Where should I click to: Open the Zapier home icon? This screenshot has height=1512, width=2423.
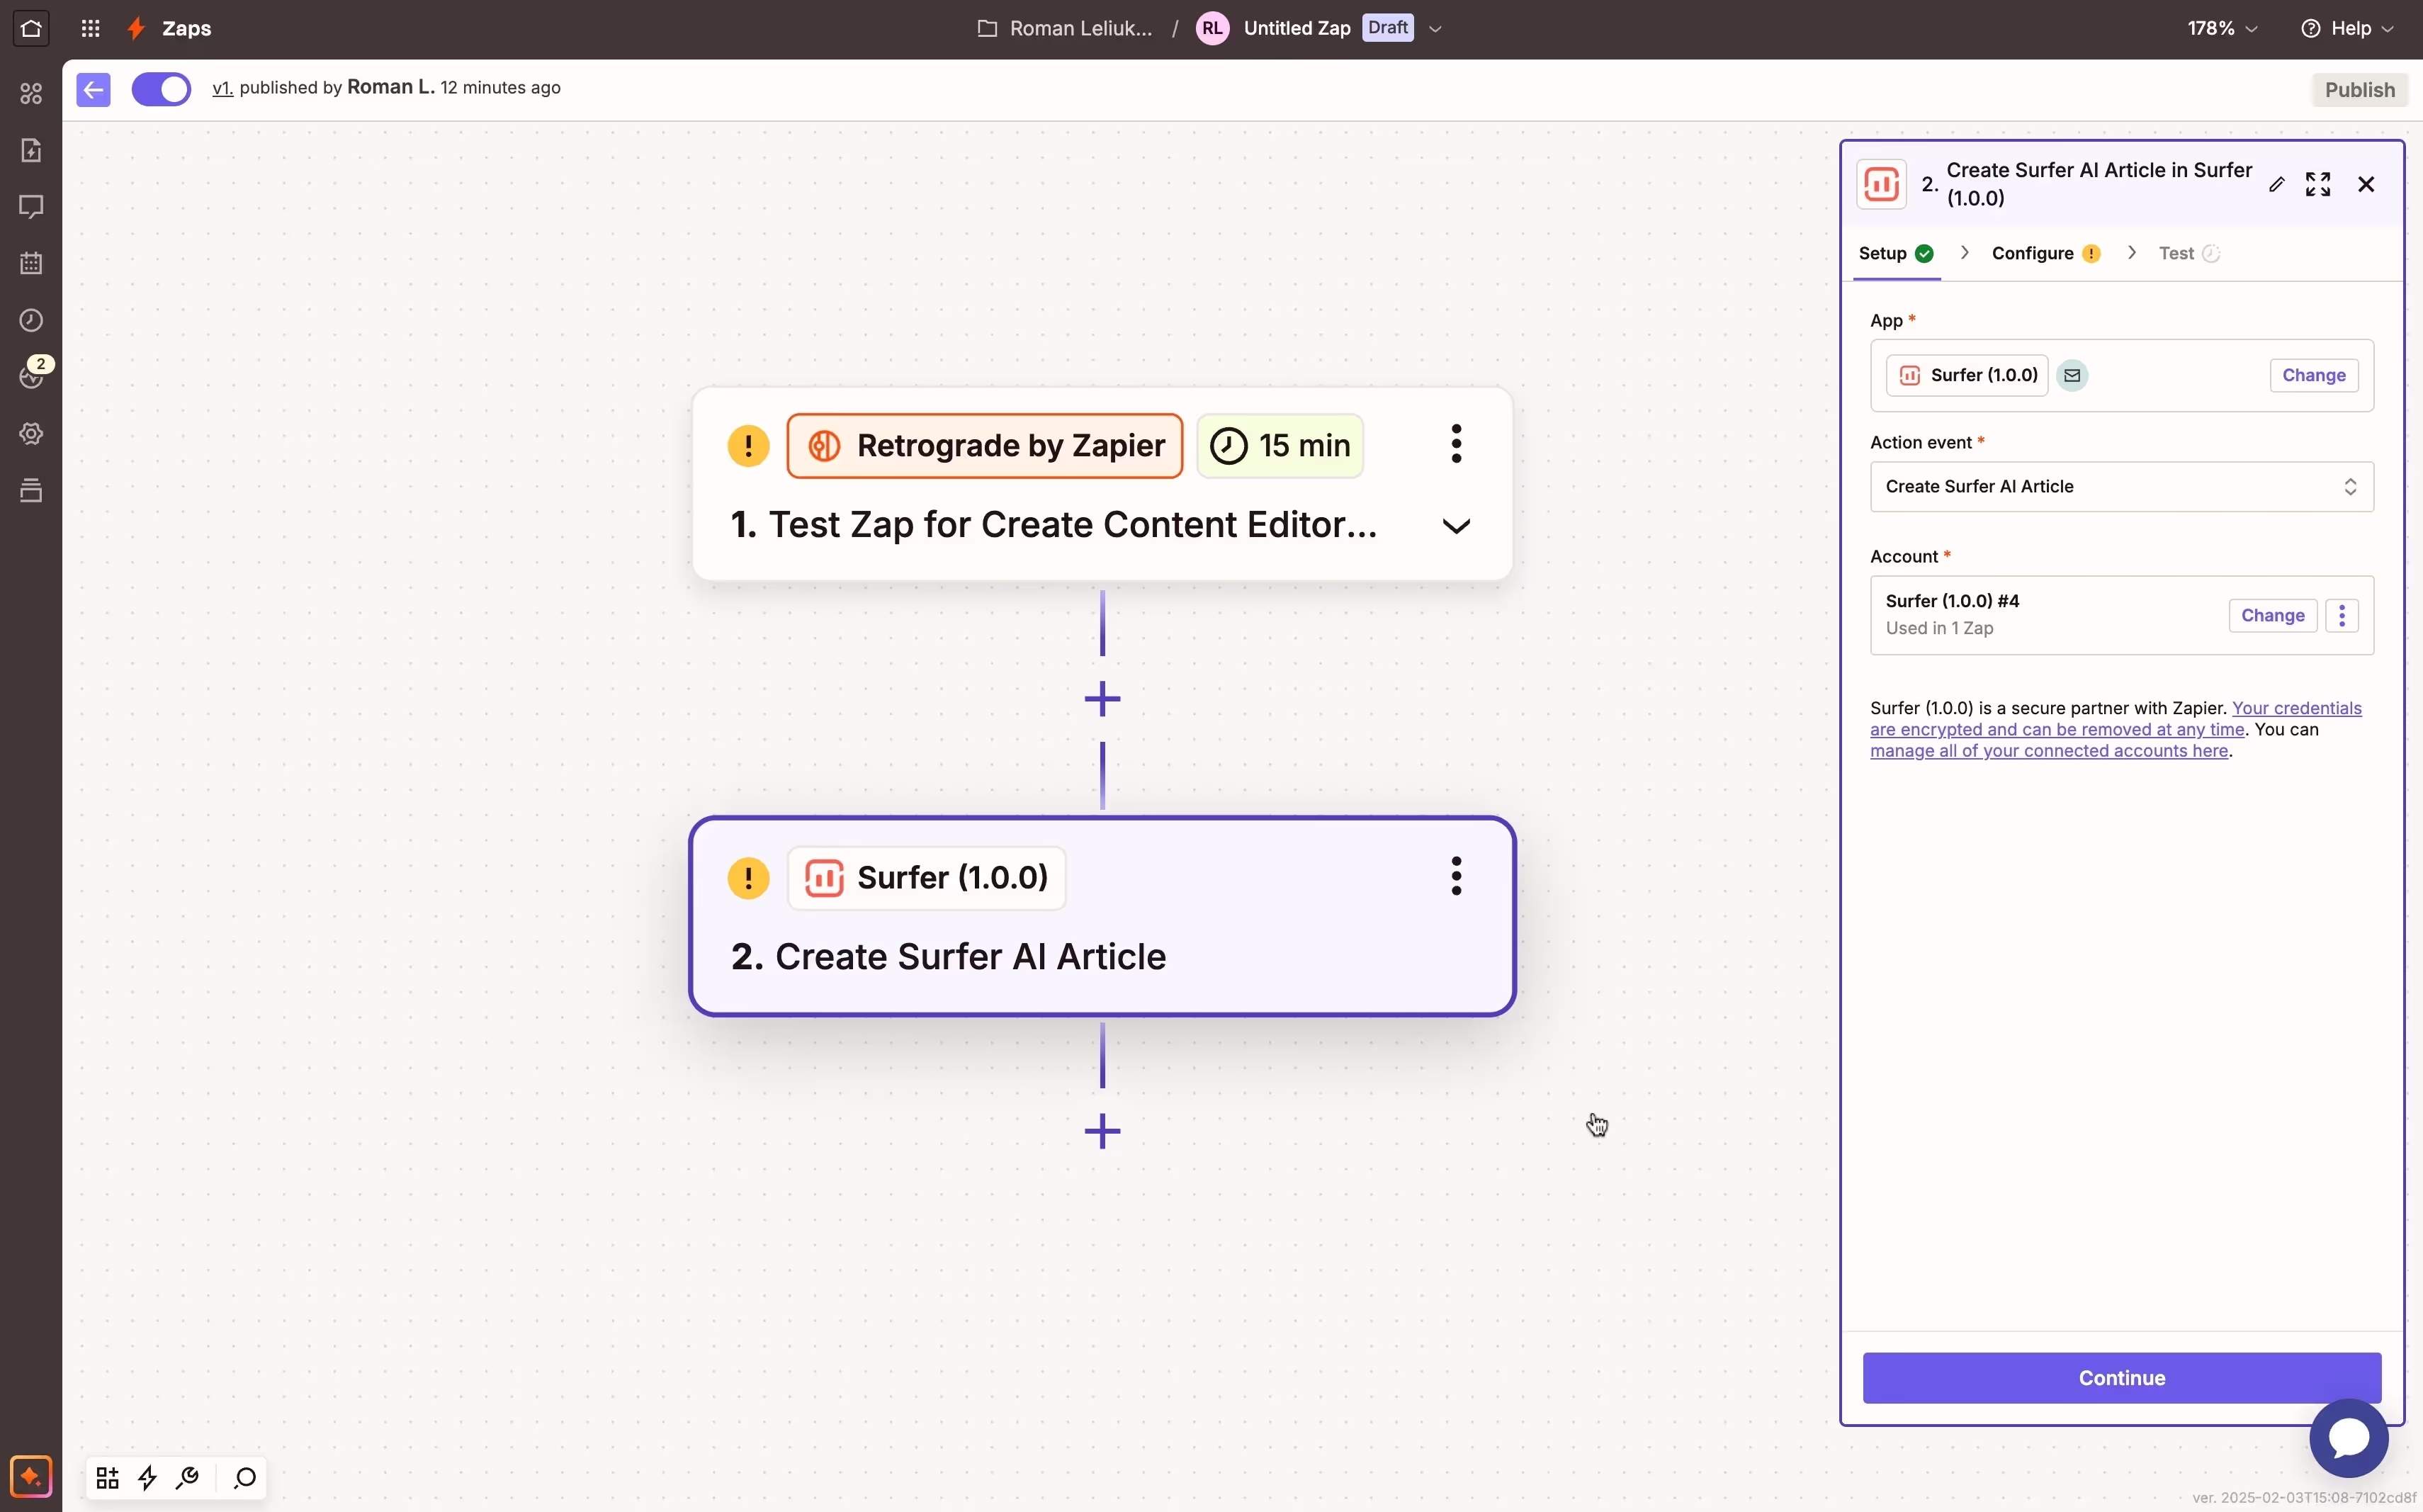[31, 28]
